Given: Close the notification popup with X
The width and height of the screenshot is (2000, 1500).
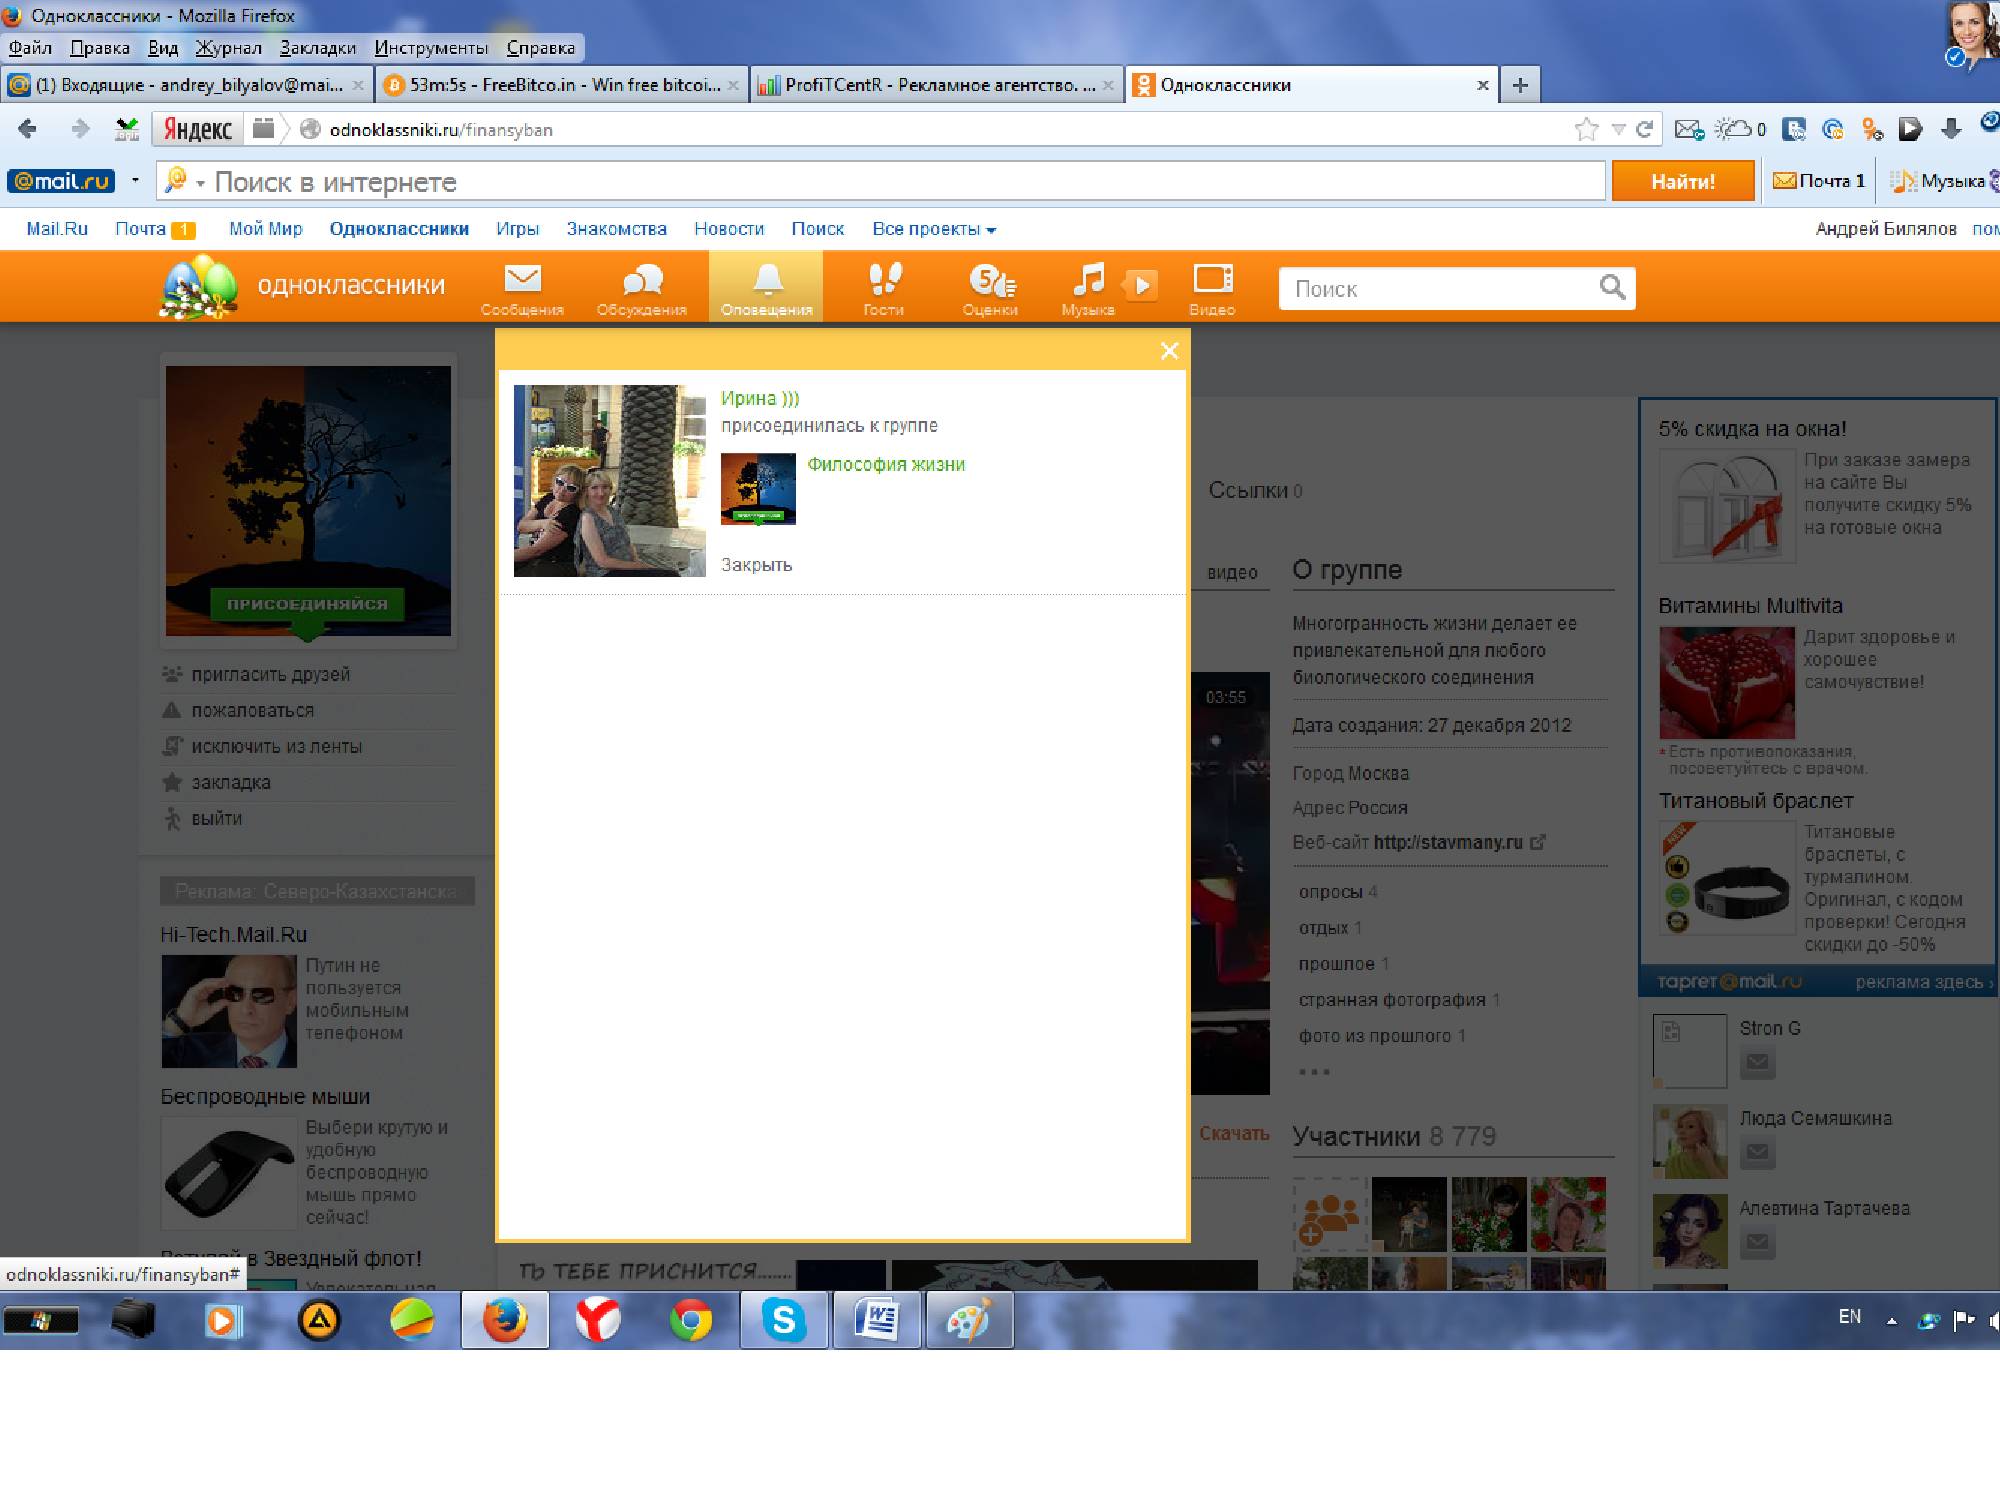Looking at the screenshot, I should (1169, 351).
